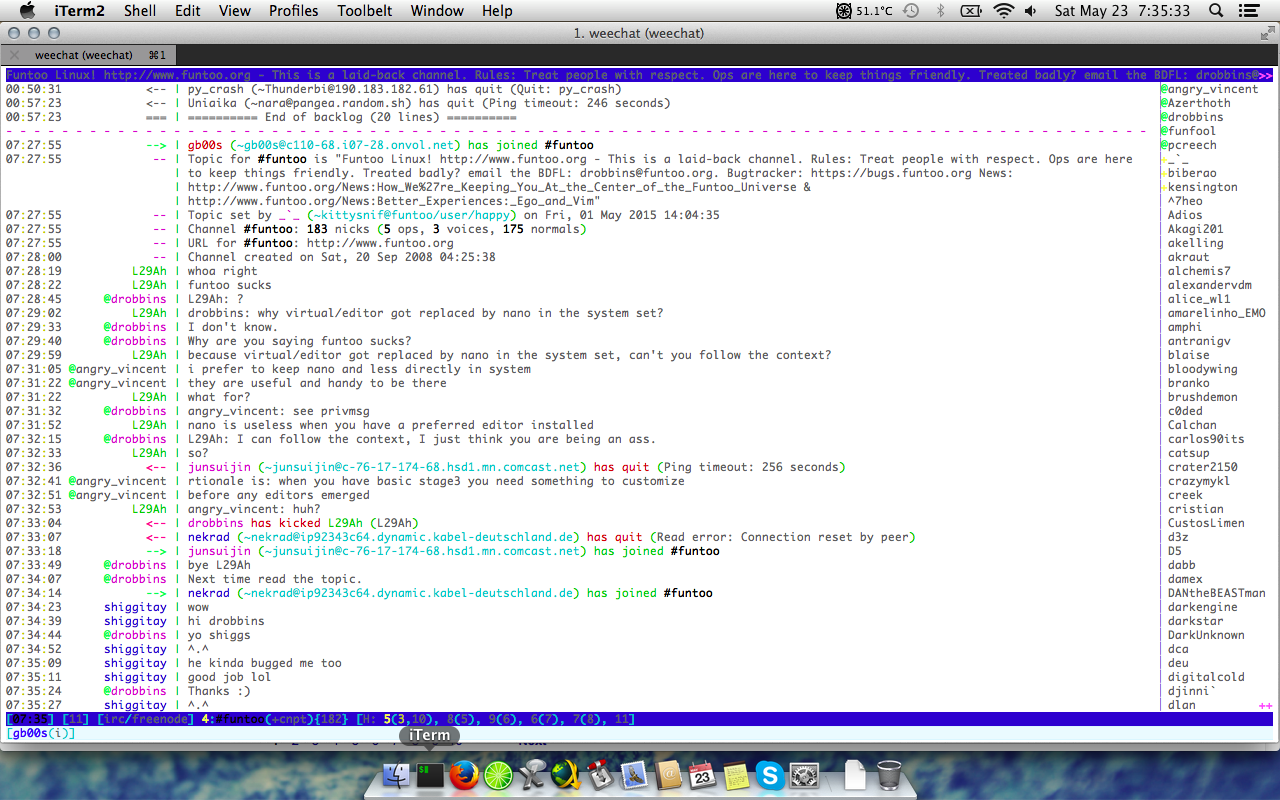This screenshot has width=1280, height=800.
Task: Click the menu bar date and time
Action: pos(1122,11)
